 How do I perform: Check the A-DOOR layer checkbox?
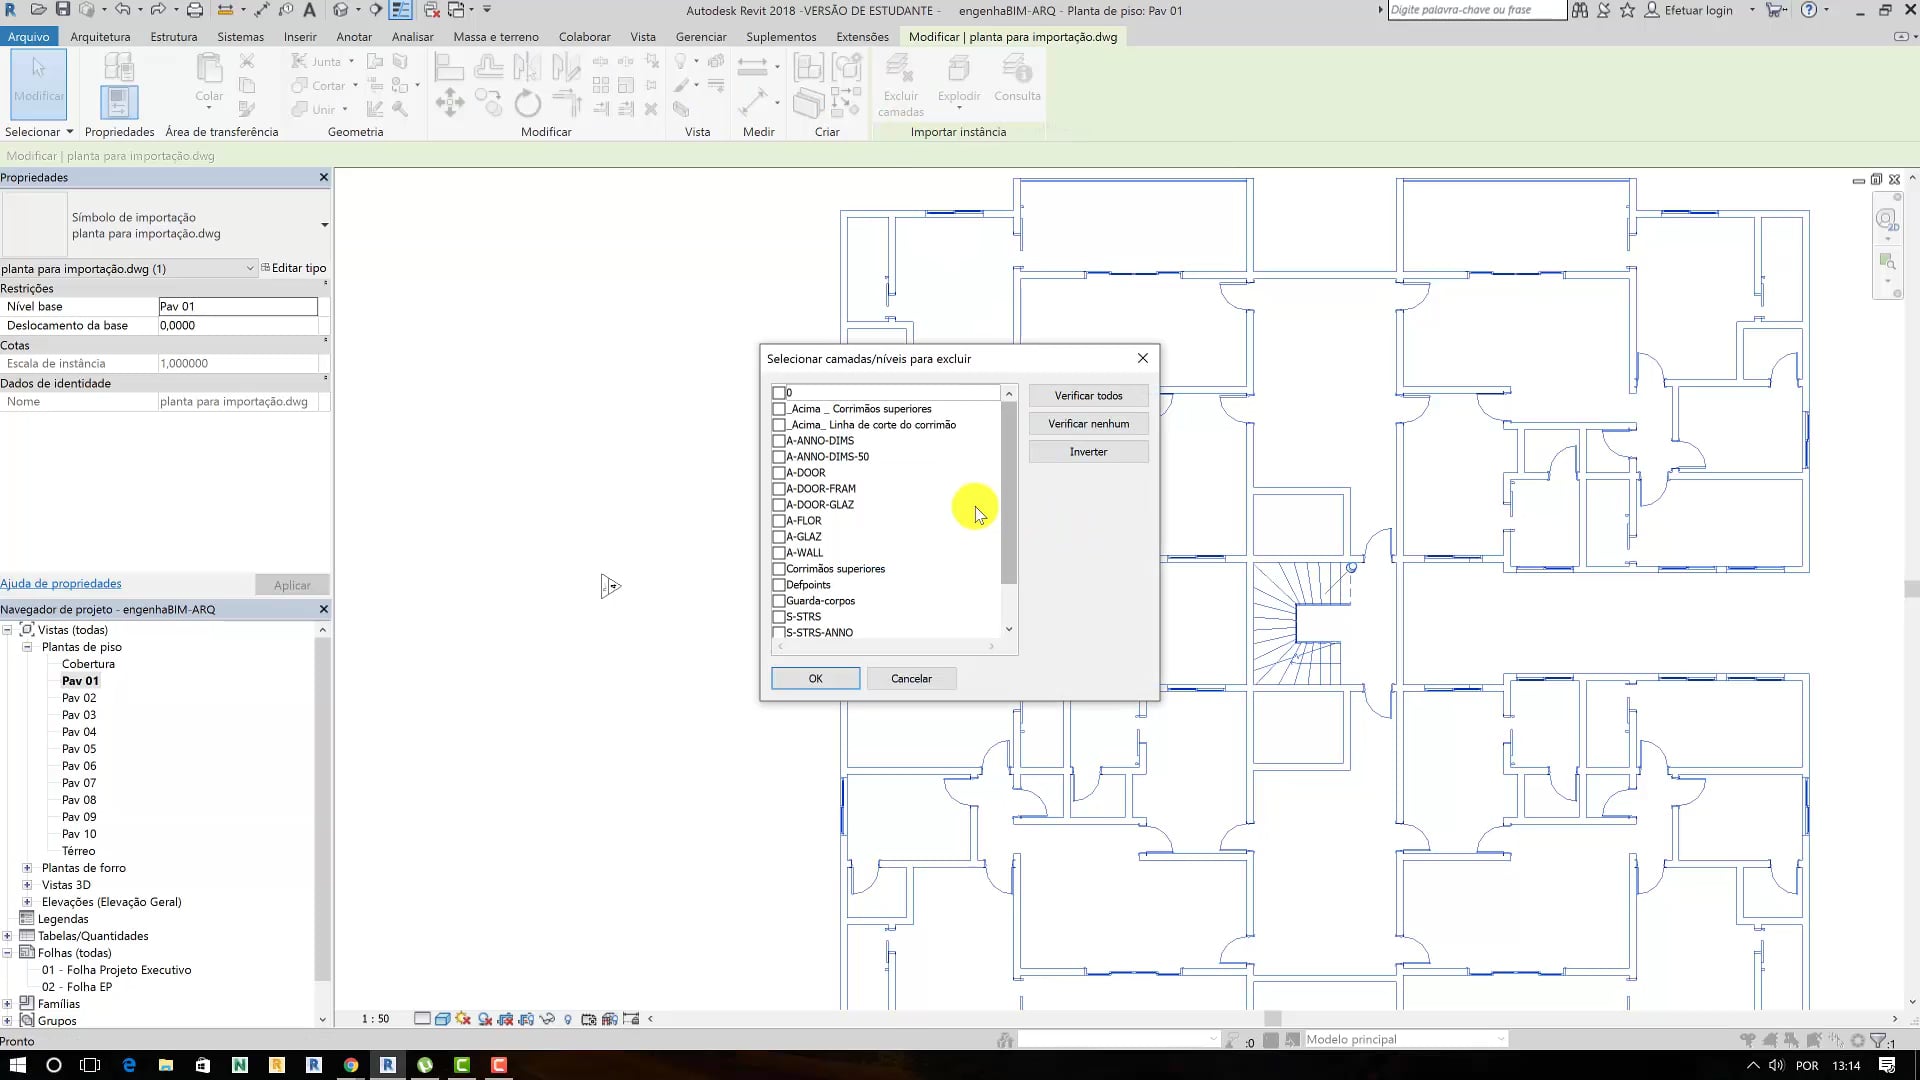pyautogui.click(x=779, y=473)
